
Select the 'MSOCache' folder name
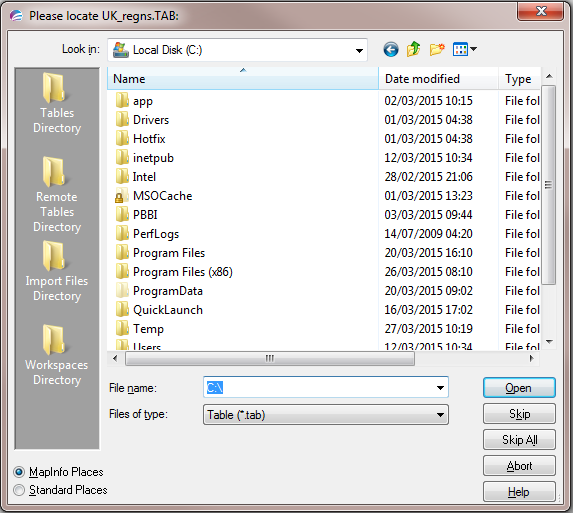[162, 196]
